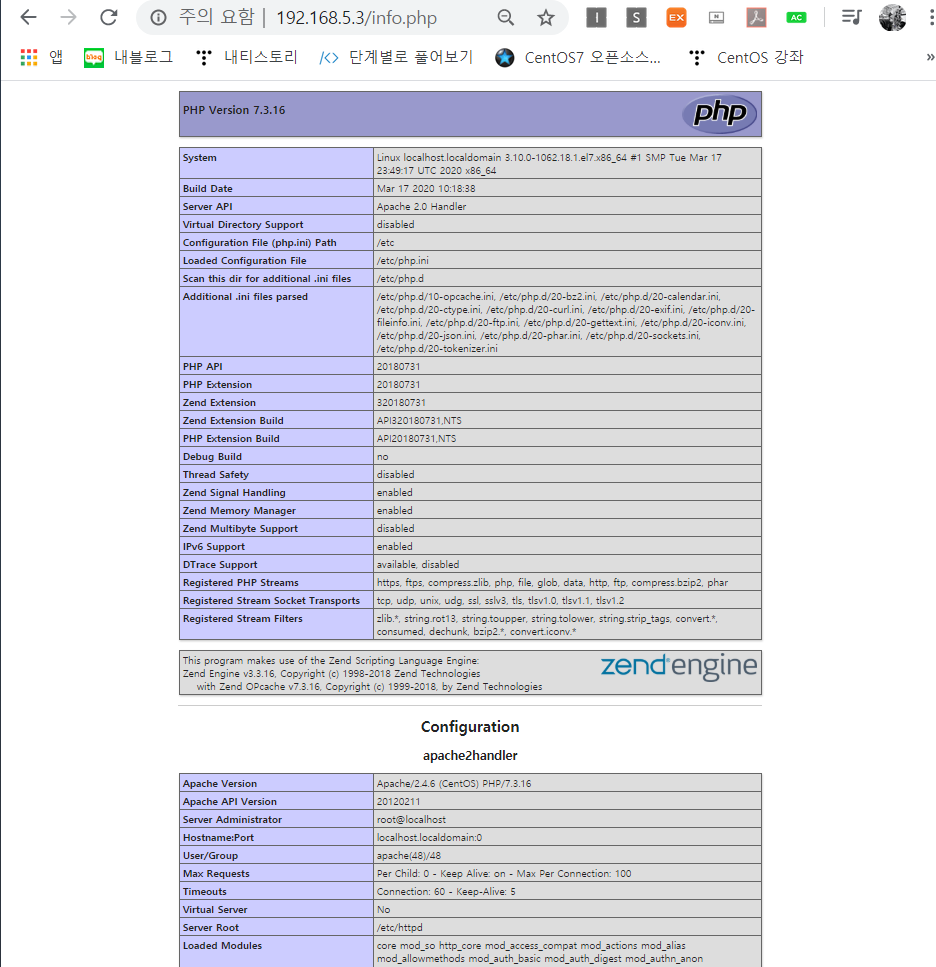
Task: Click 'available, disabled' DTrace value
Action: pyautogui.click(x=418, y=564)
